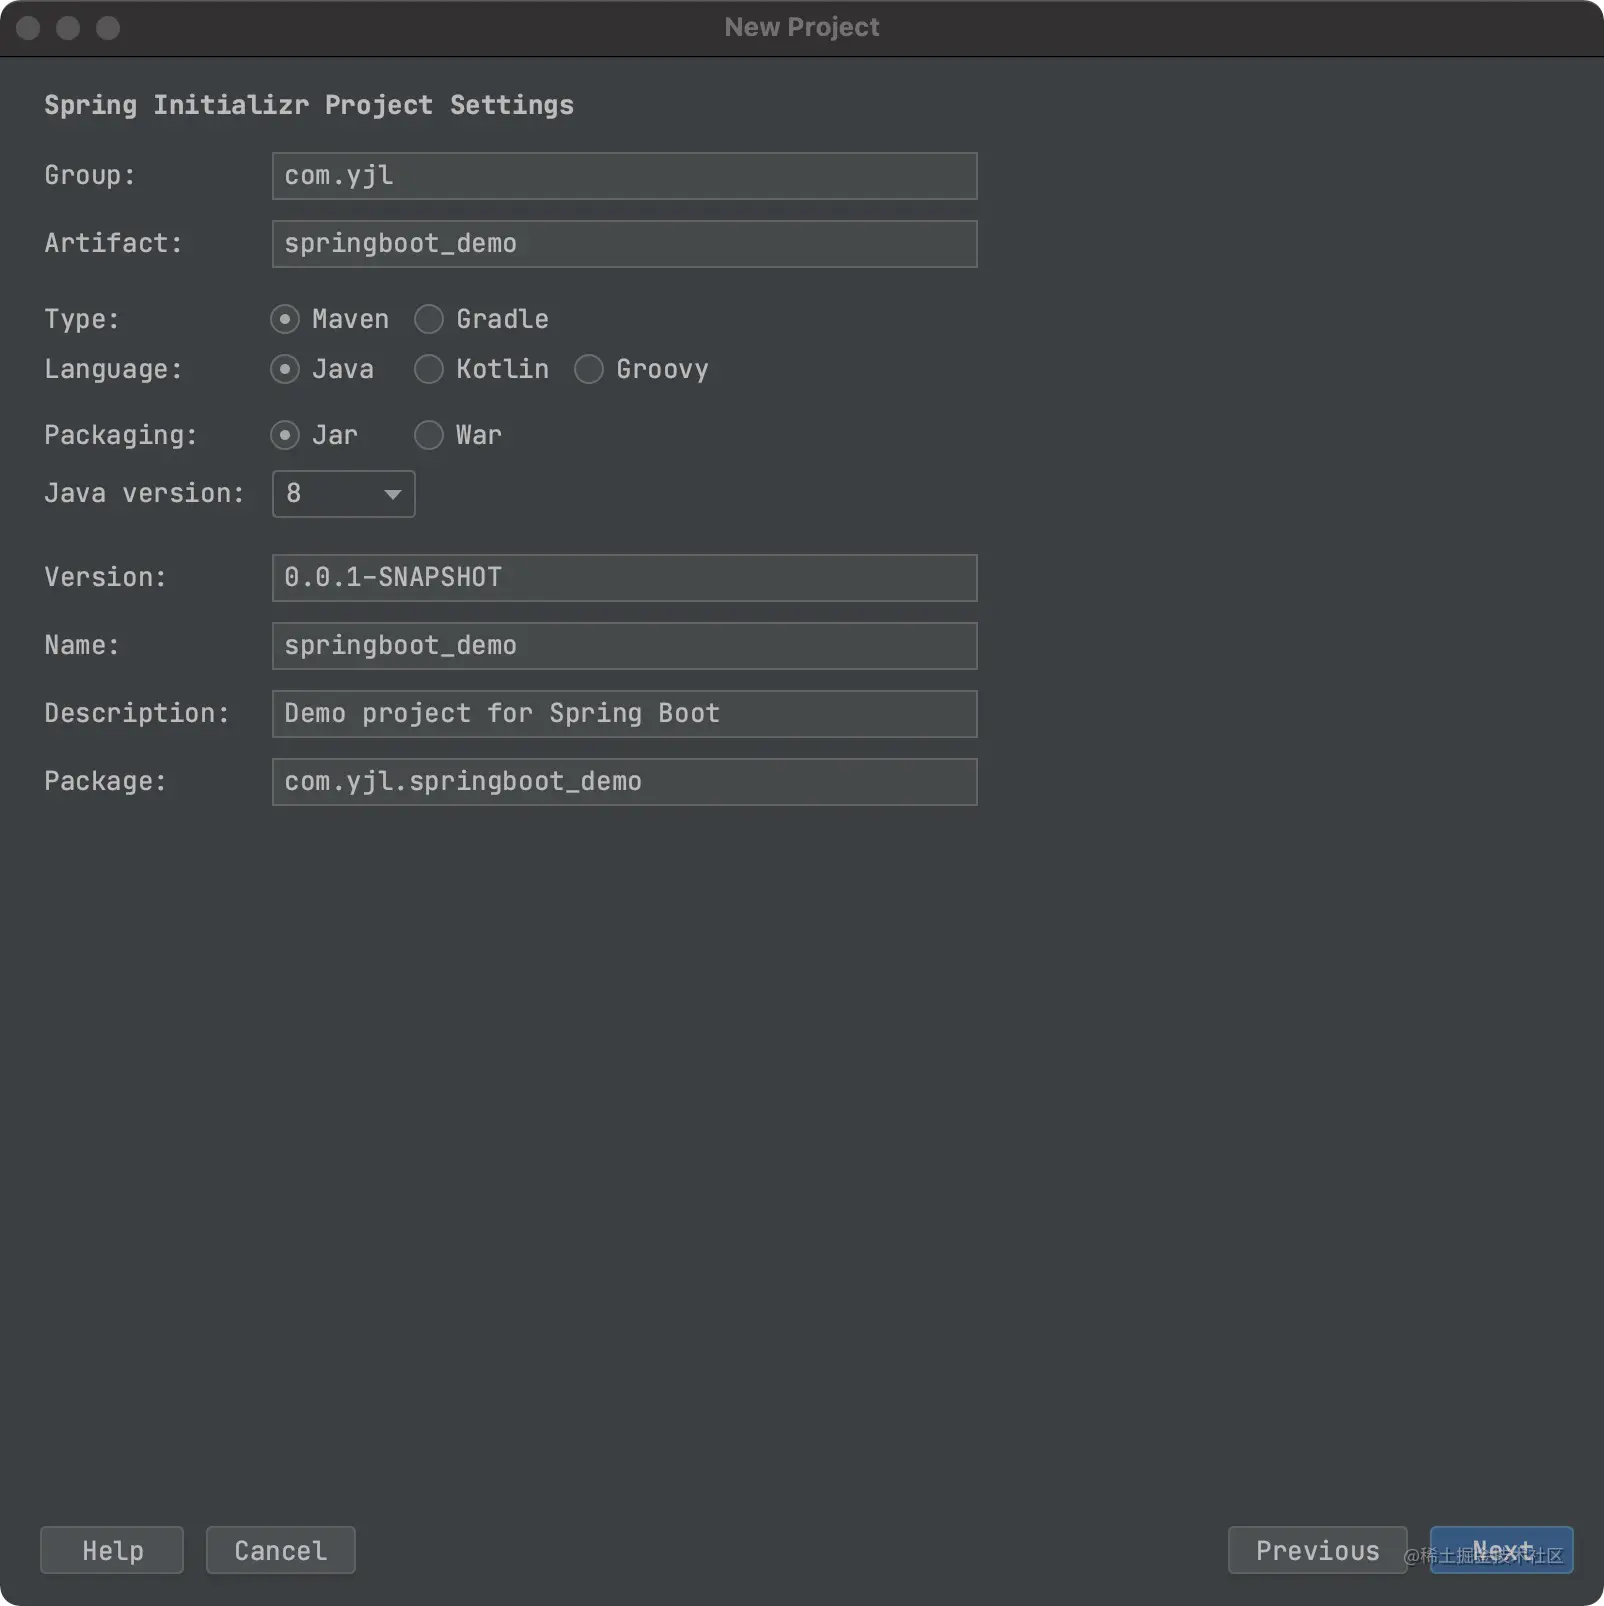Close the New Project window
Viewport: 1604px width, 1606px height.
[x=28, y=28]
